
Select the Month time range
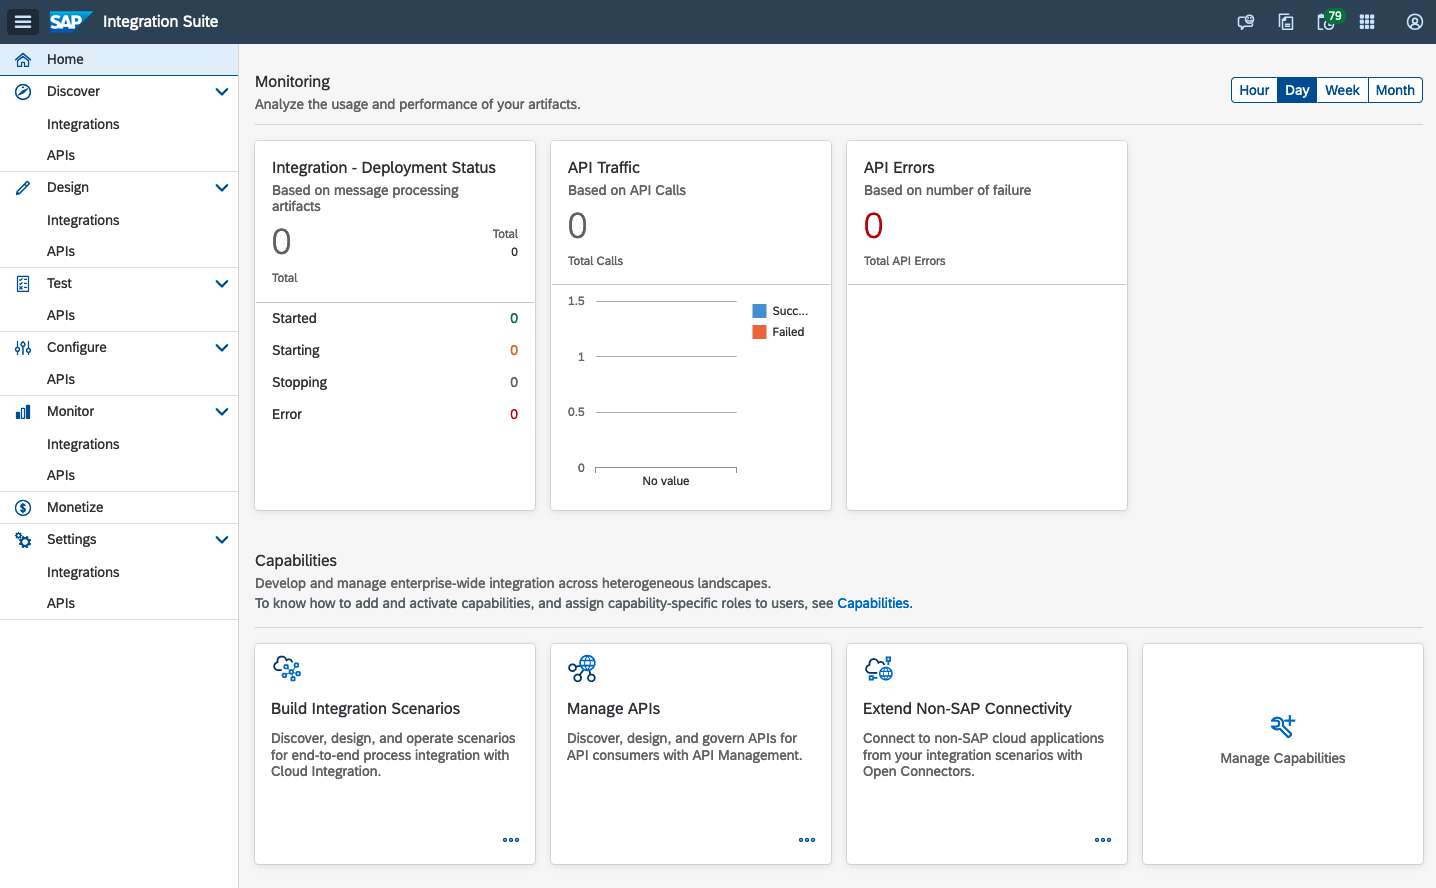(x=1395, y=90)
